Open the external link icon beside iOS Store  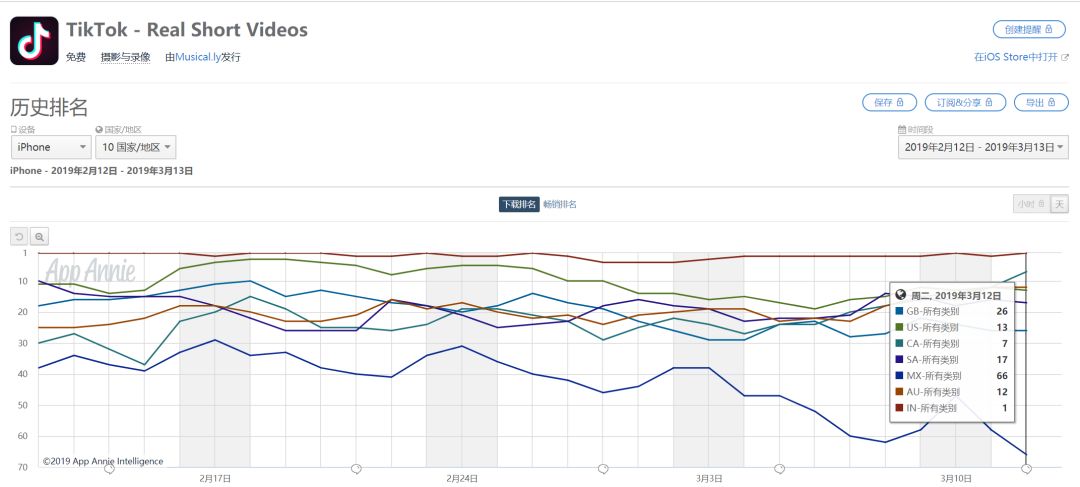(1065, 57)
